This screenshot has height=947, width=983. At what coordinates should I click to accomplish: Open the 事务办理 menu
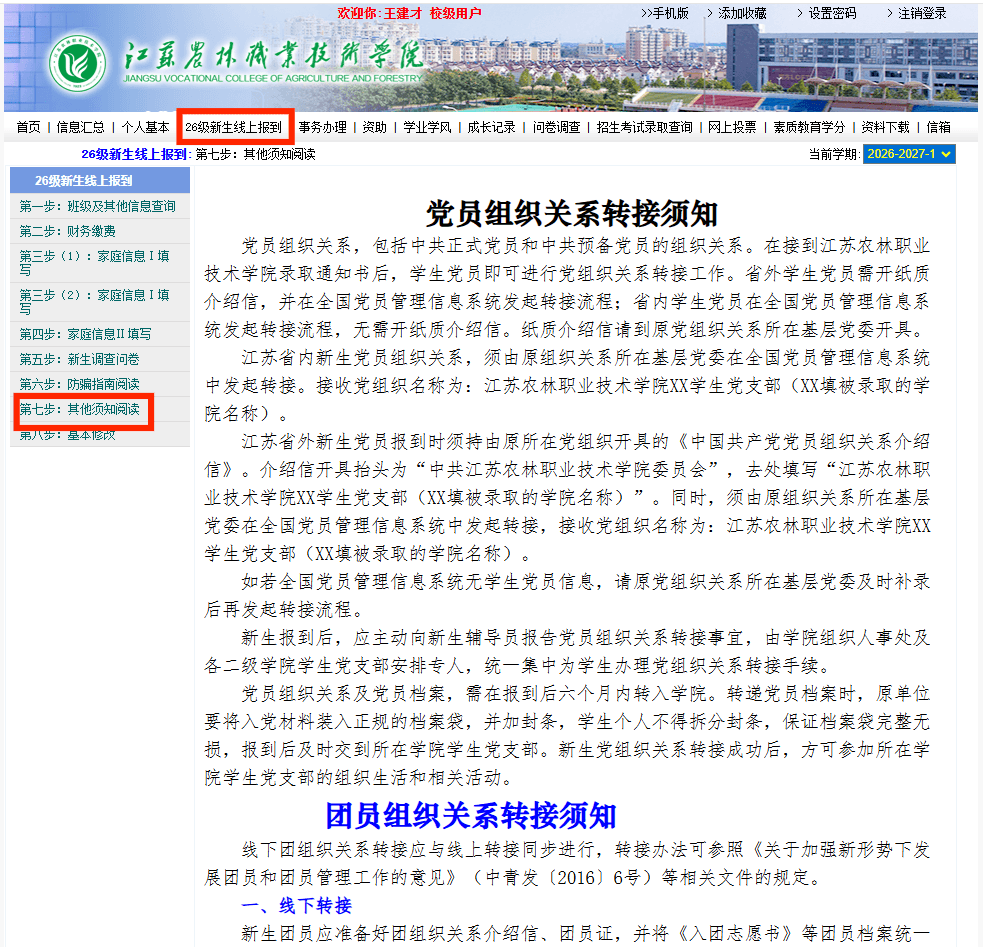click(x=322, y=127)
